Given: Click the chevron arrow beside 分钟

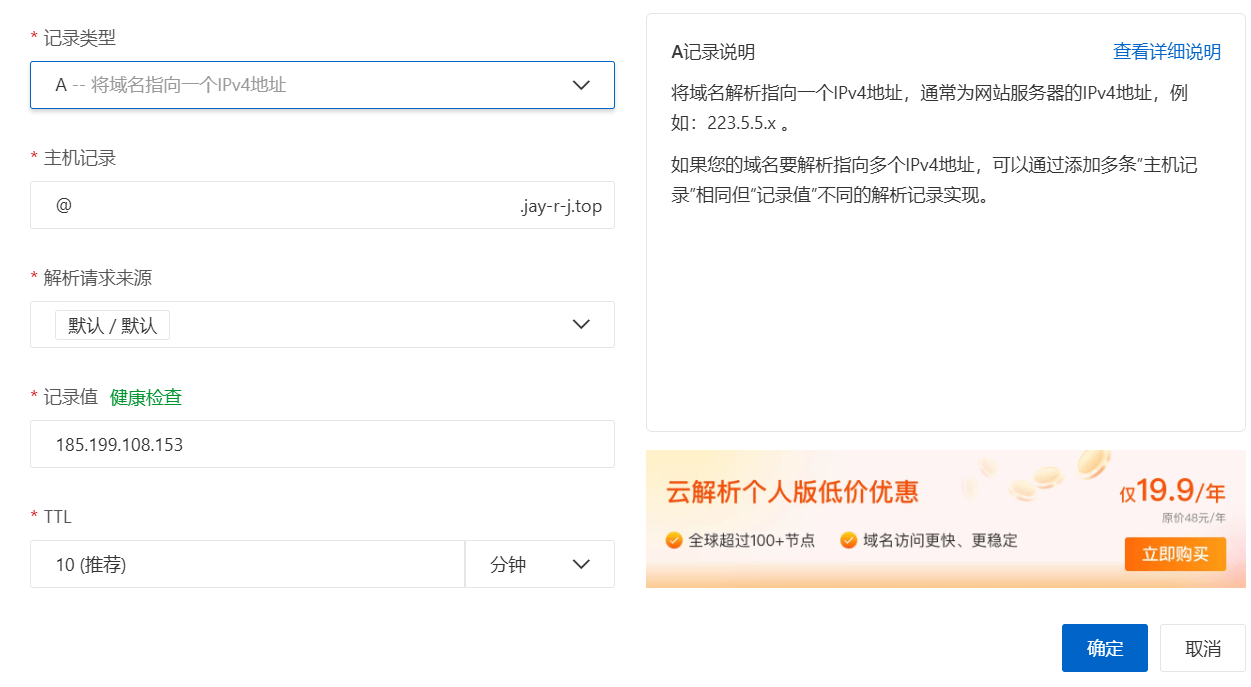Looking at the screenshot, I should coord(581,564).
